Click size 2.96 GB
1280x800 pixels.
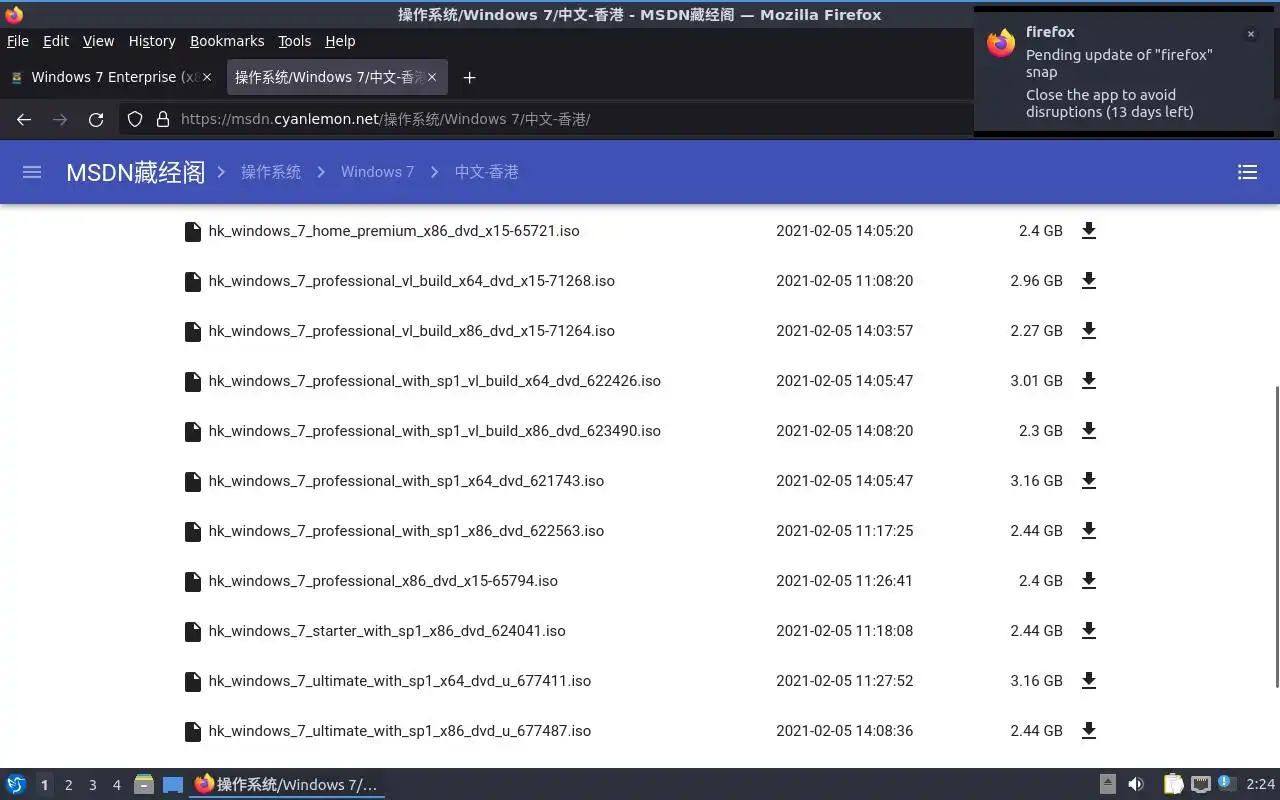click(1036, 281)
